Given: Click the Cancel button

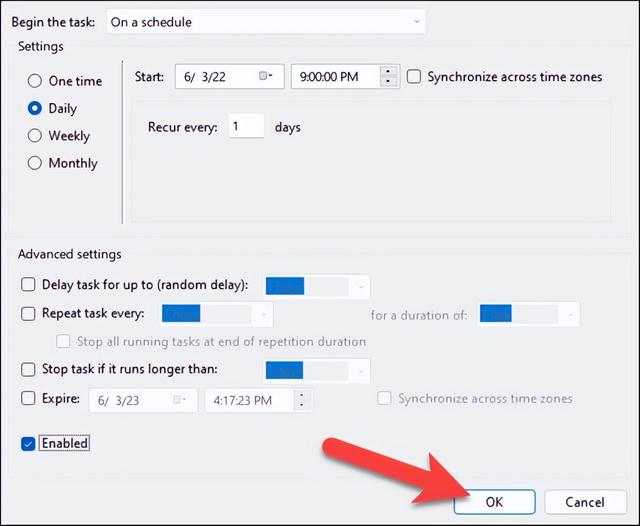Looking at the screenshot, I should 585,502.
